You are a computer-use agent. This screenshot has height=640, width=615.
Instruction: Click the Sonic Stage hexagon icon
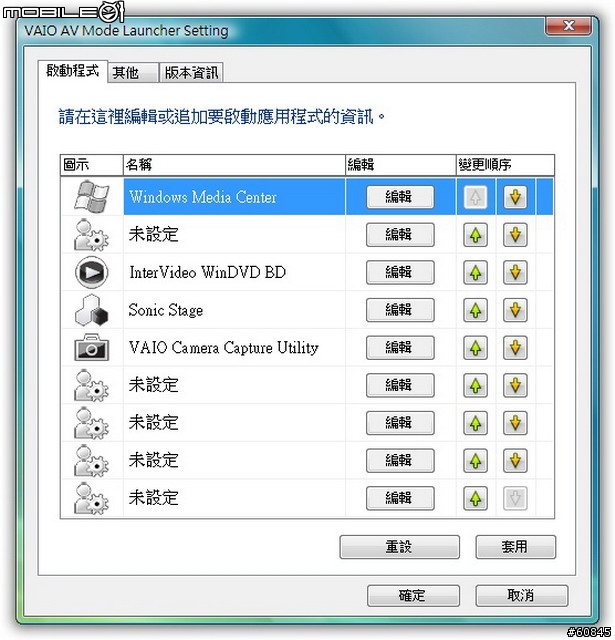click(x=91, y=310)
